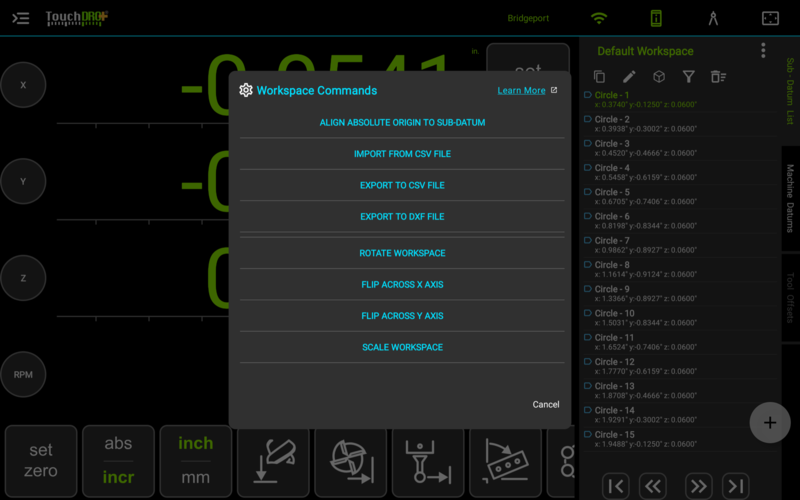The height and width of the screenshot is (500, 800).
Task: Go forward with double-right arrow button
Action: coord(698,486)
